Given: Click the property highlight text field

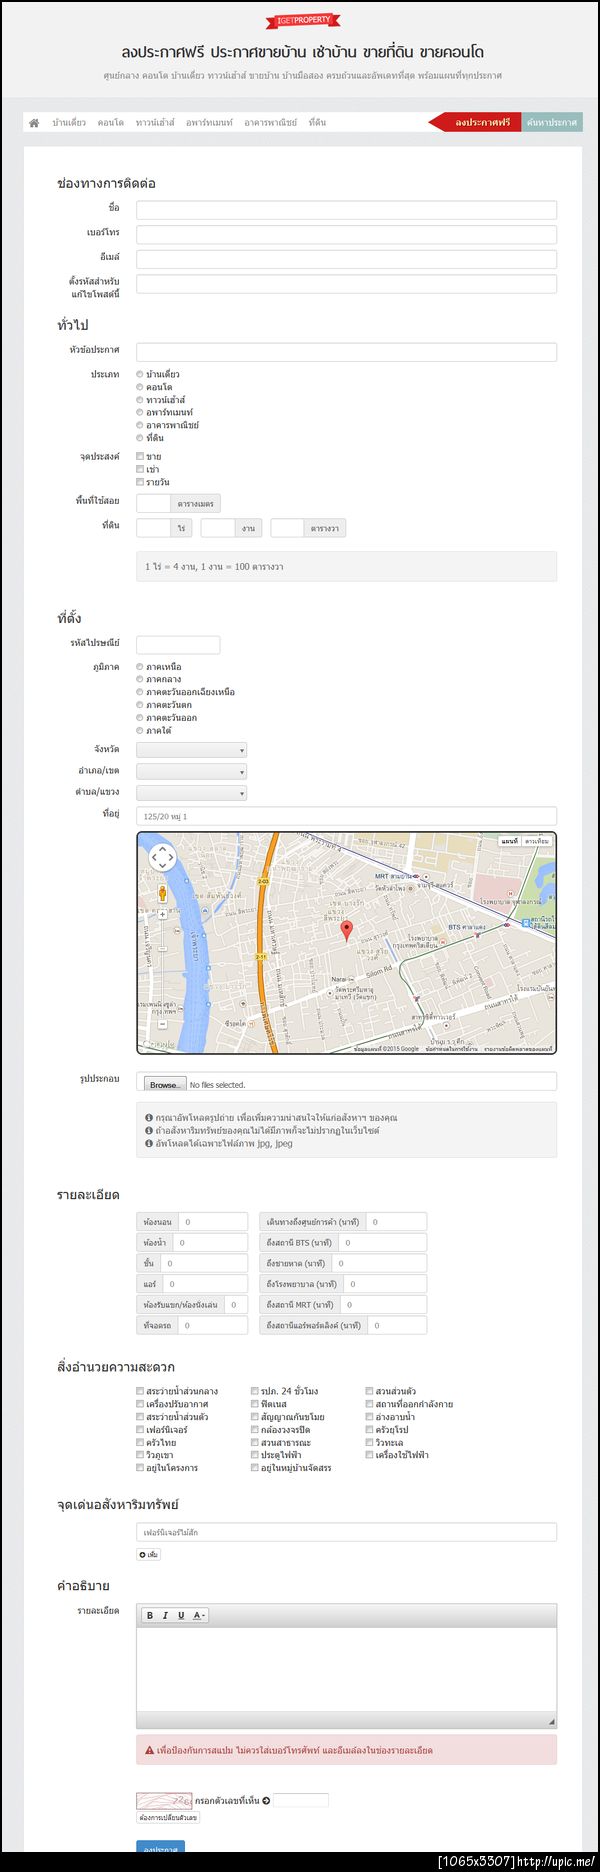Looking at the screenshot, I should click(x=346, y=1532).
